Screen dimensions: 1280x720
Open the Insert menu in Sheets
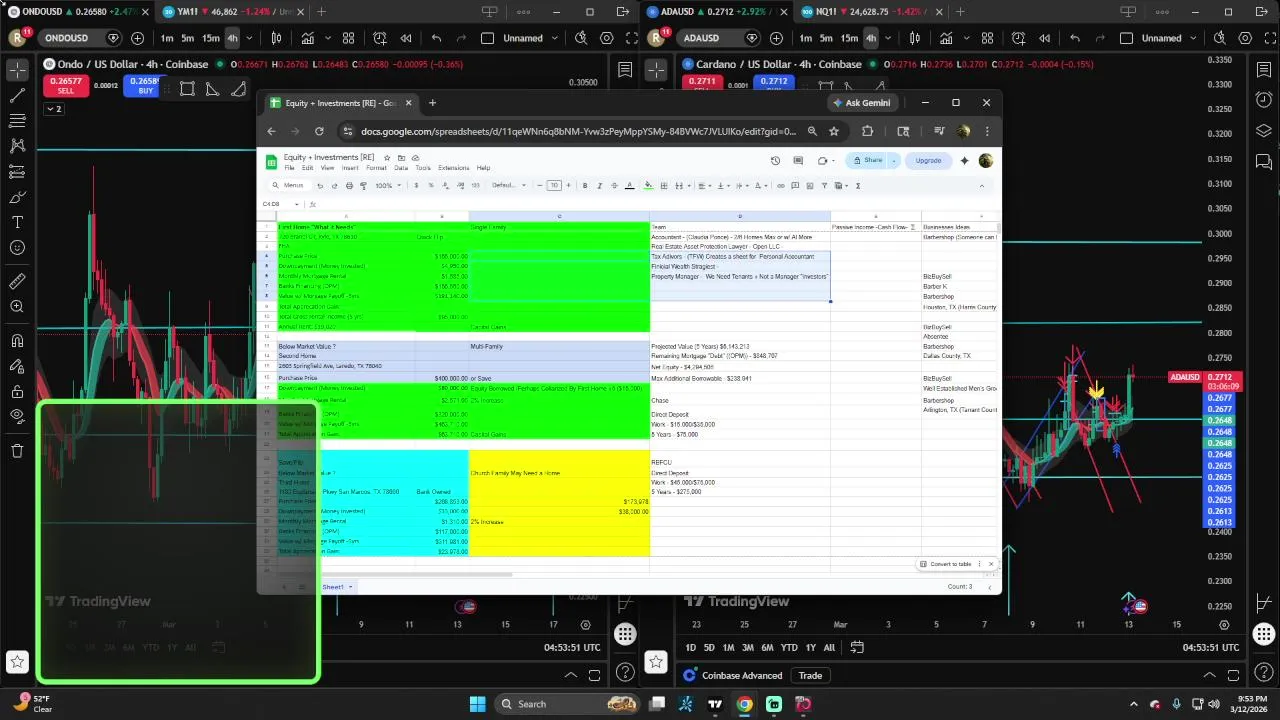tap(350, 168)
